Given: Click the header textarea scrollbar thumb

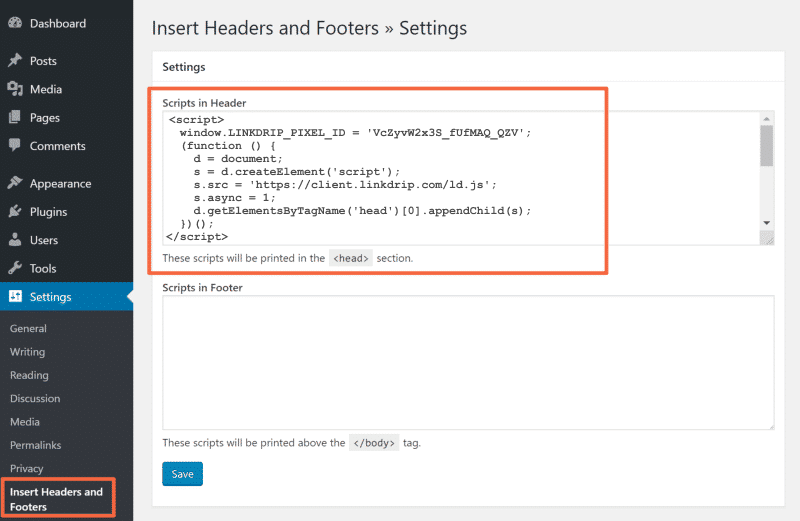Looking at the screenshot, I should coord(766,145).
